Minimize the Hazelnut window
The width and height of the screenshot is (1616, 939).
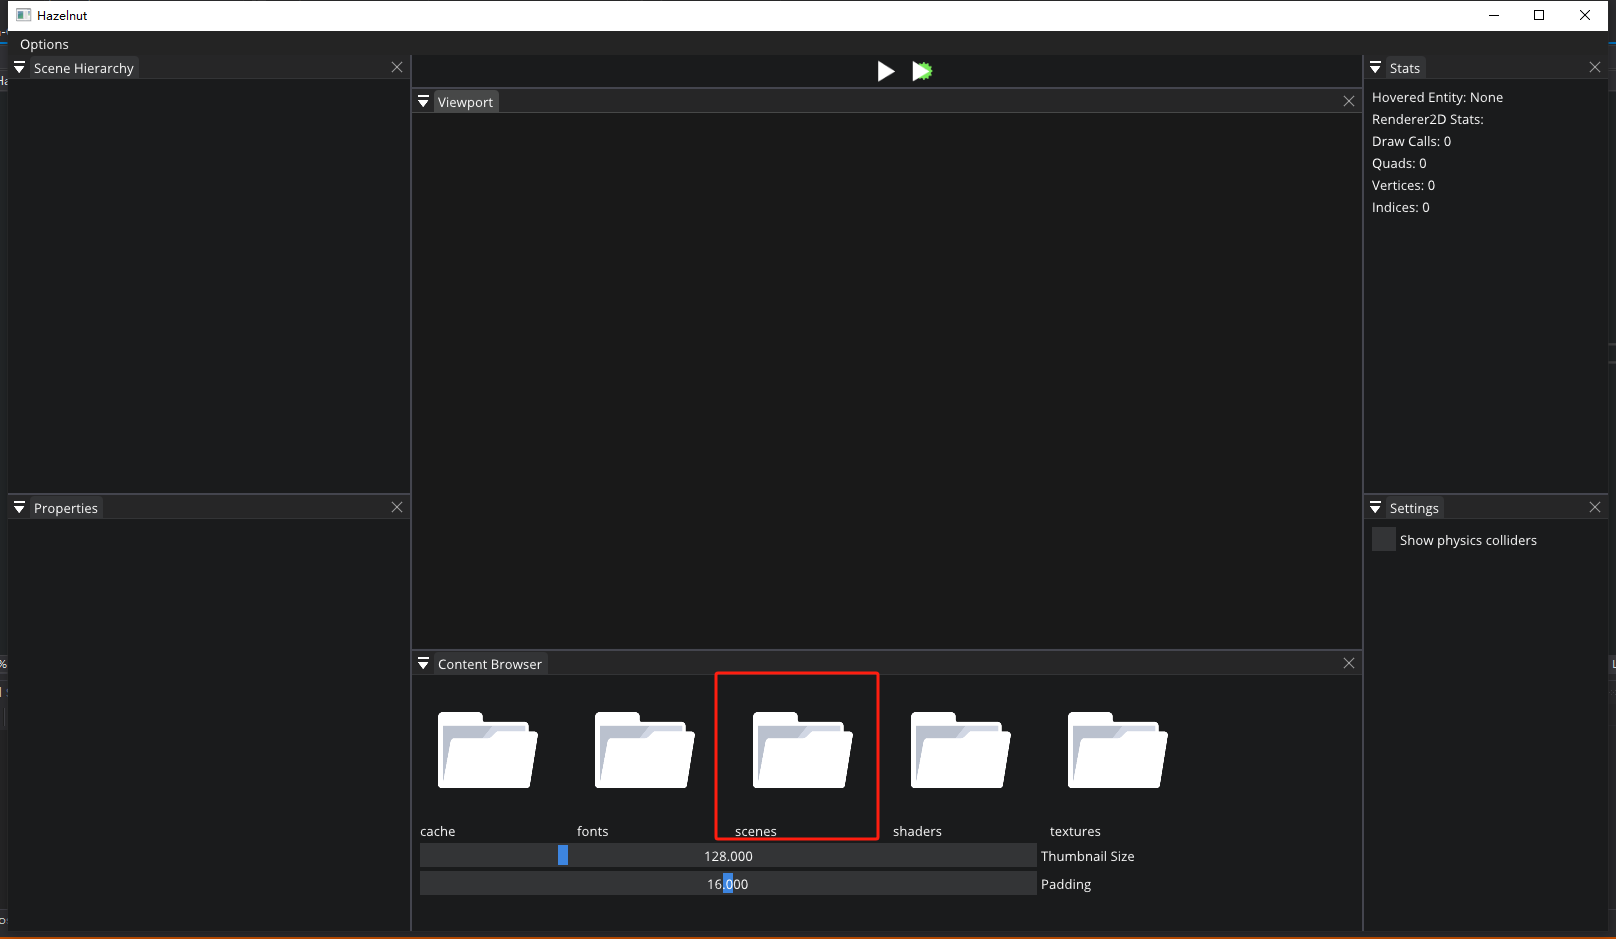(1494, 15)
